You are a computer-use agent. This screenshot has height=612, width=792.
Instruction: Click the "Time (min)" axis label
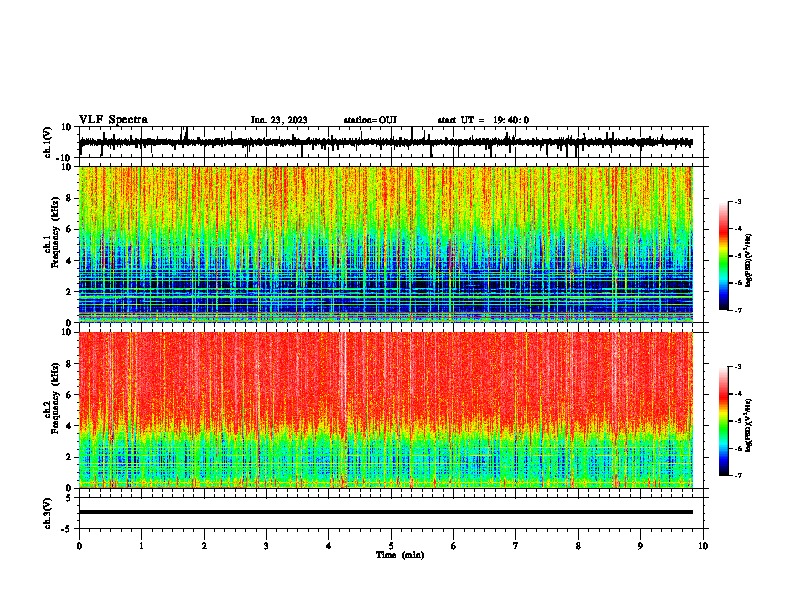point(400,555)
